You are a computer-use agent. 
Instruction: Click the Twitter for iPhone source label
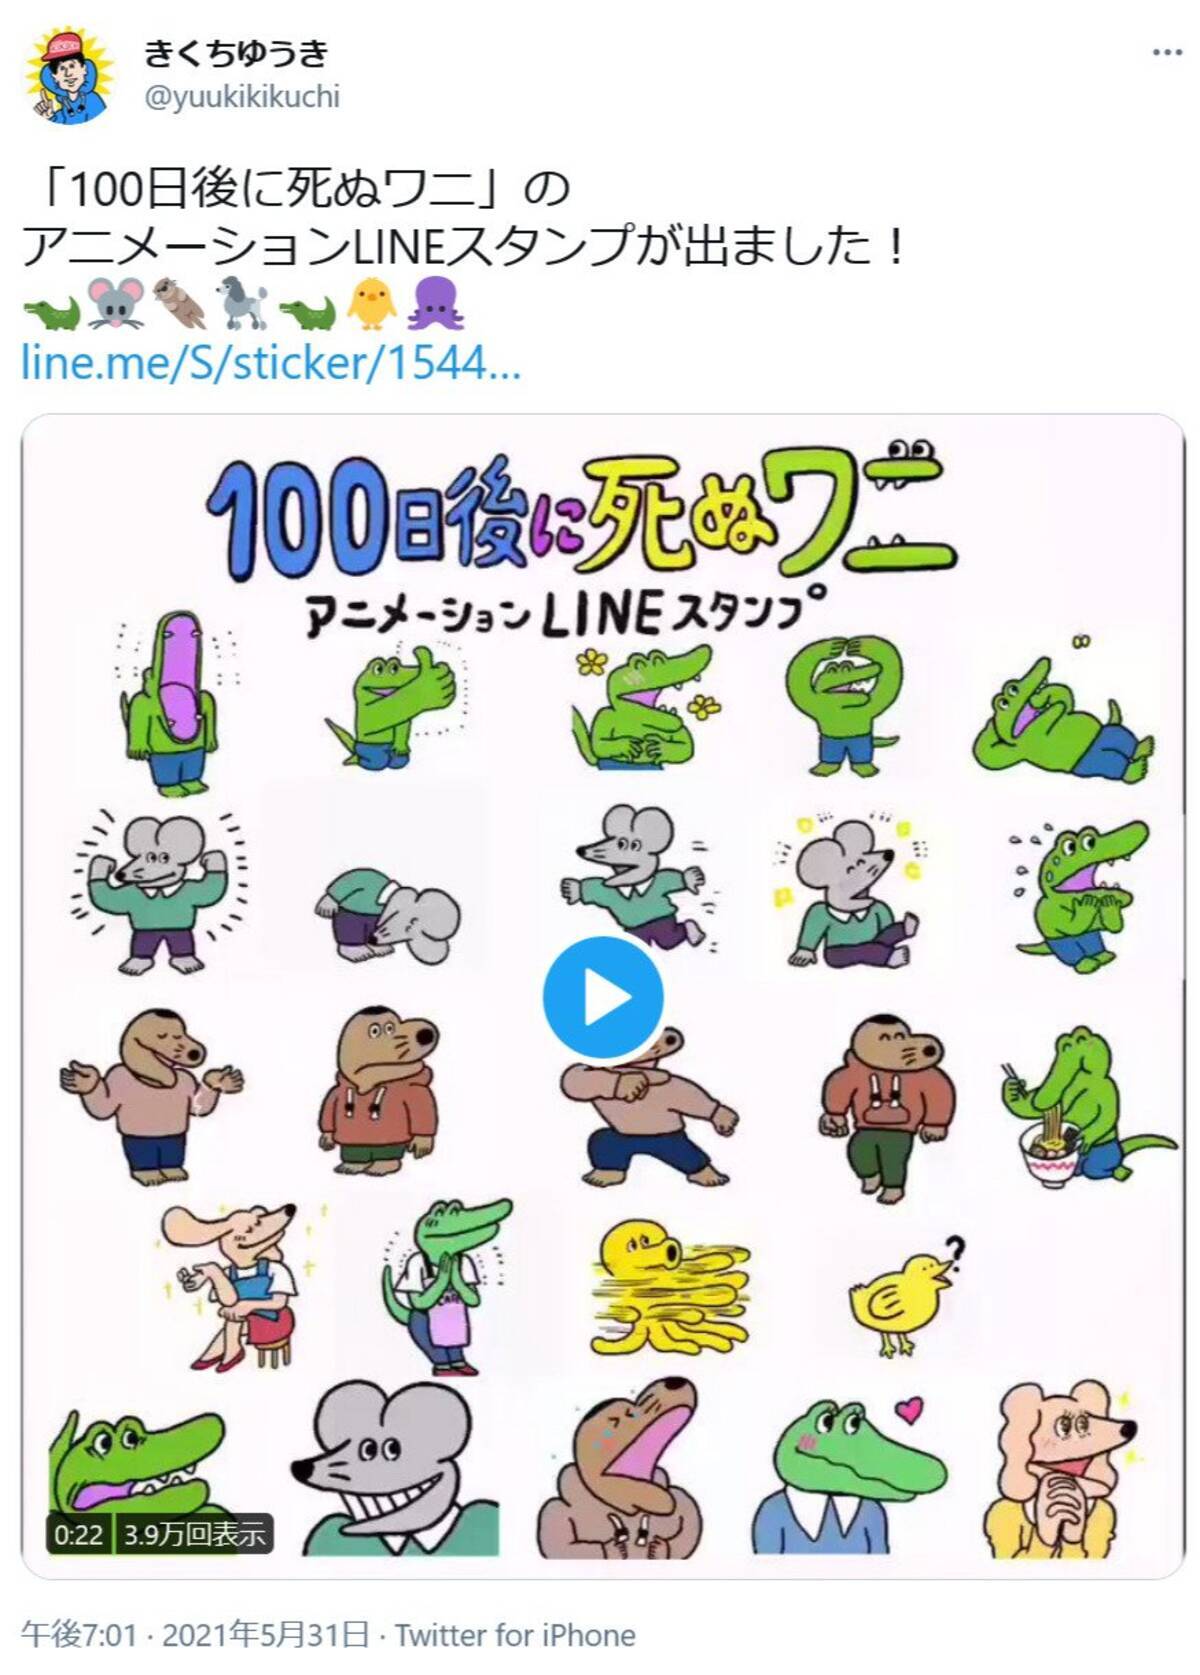[515, 1635]
